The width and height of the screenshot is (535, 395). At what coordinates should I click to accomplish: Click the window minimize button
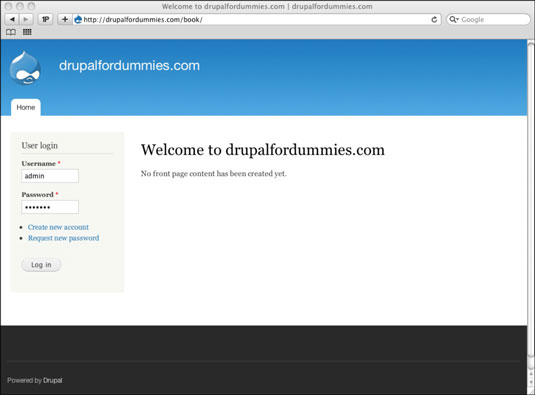(20, 6)
